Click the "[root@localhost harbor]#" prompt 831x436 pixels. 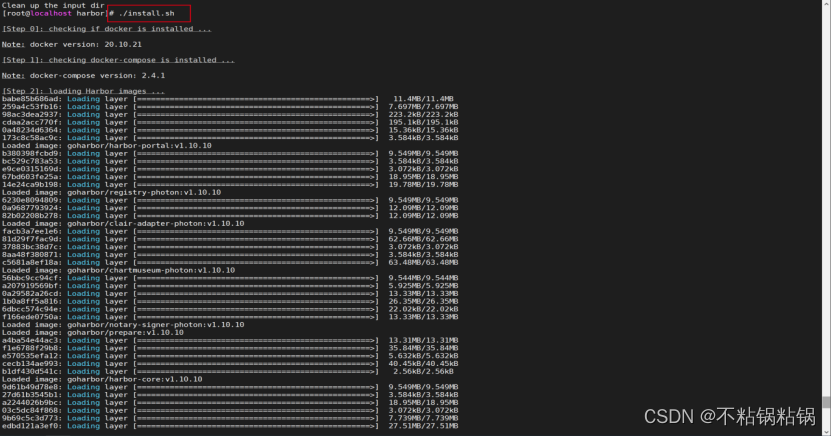(58, 13)
